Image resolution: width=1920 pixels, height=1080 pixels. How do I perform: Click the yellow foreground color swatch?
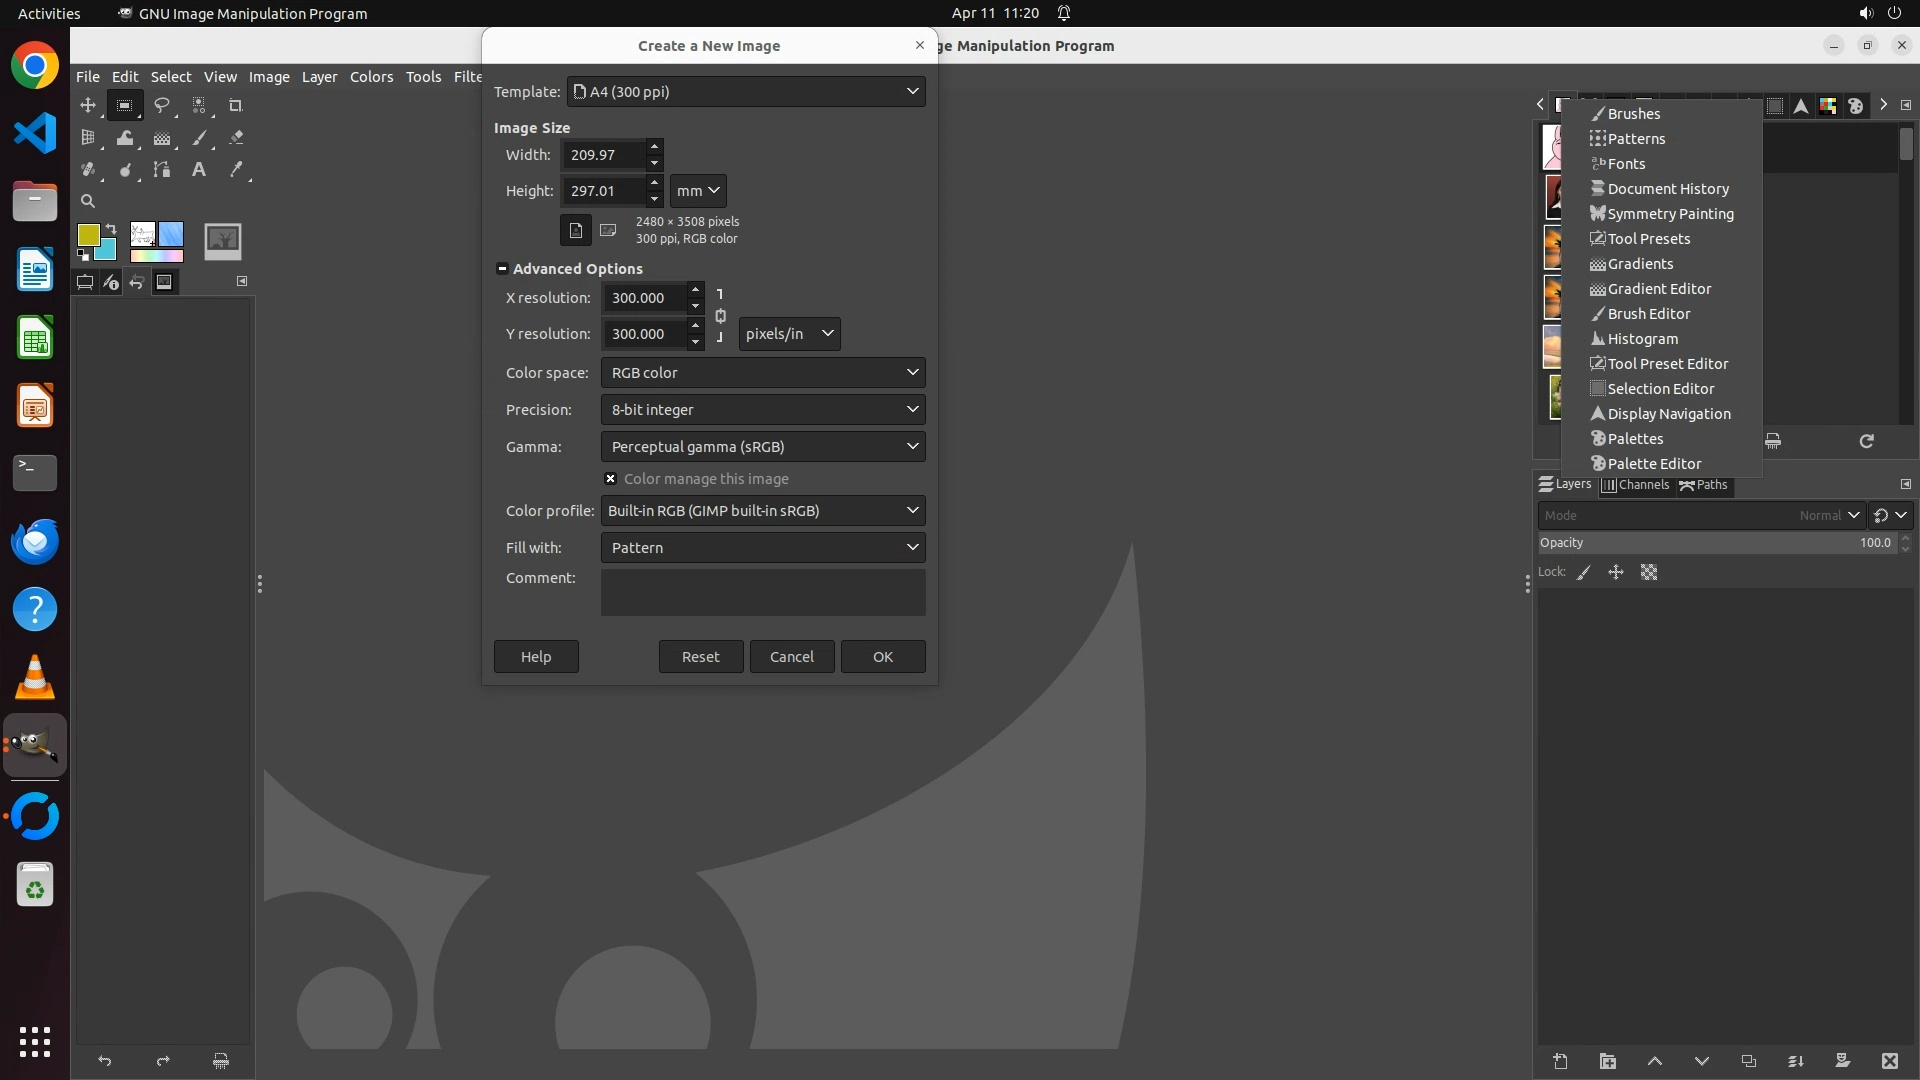point(88,235)
